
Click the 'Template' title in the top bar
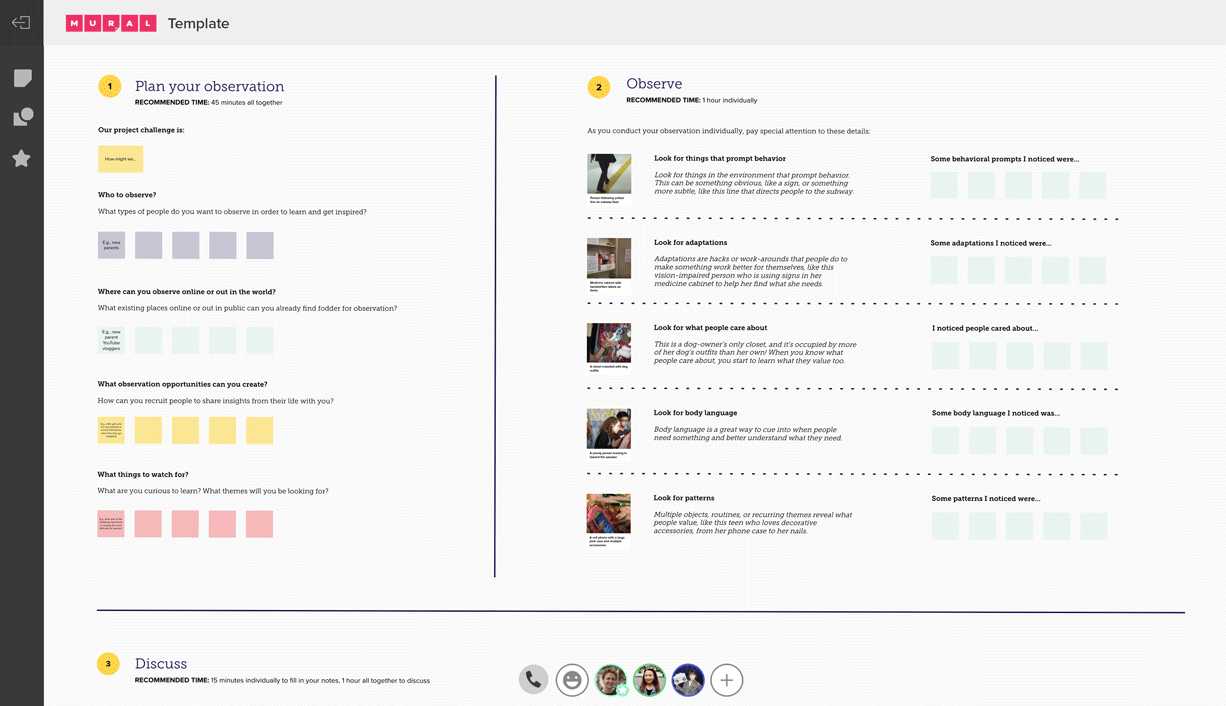click(198, 22)
